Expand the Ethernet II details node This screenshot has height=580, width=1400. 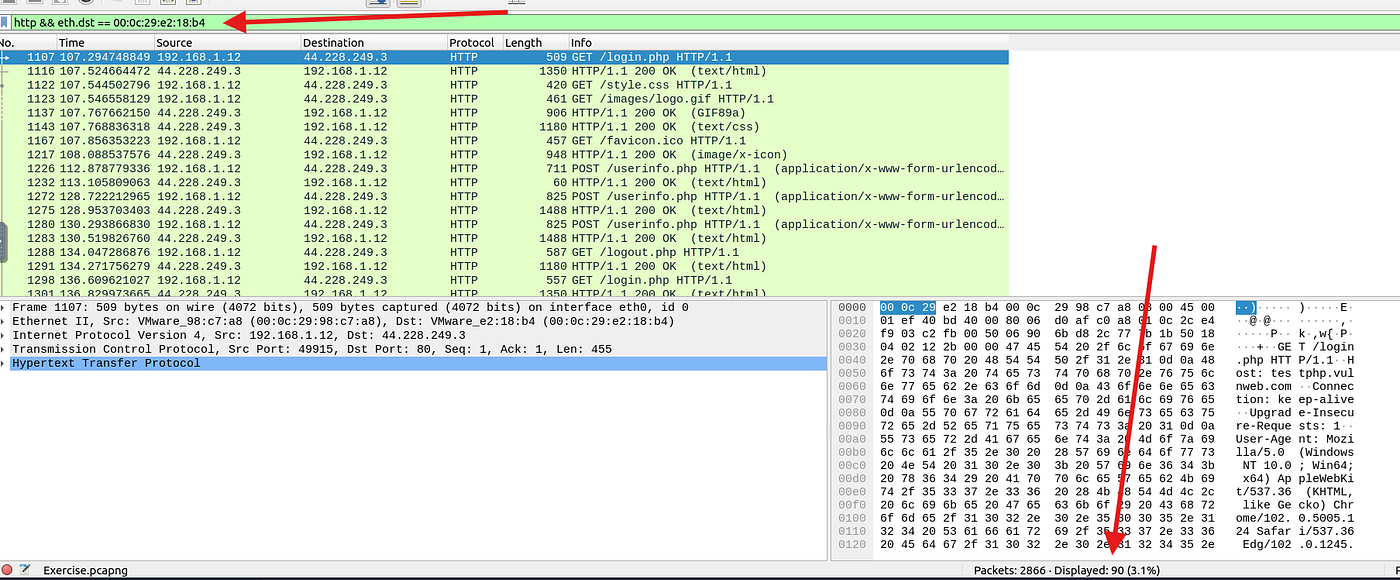[4, 321]
